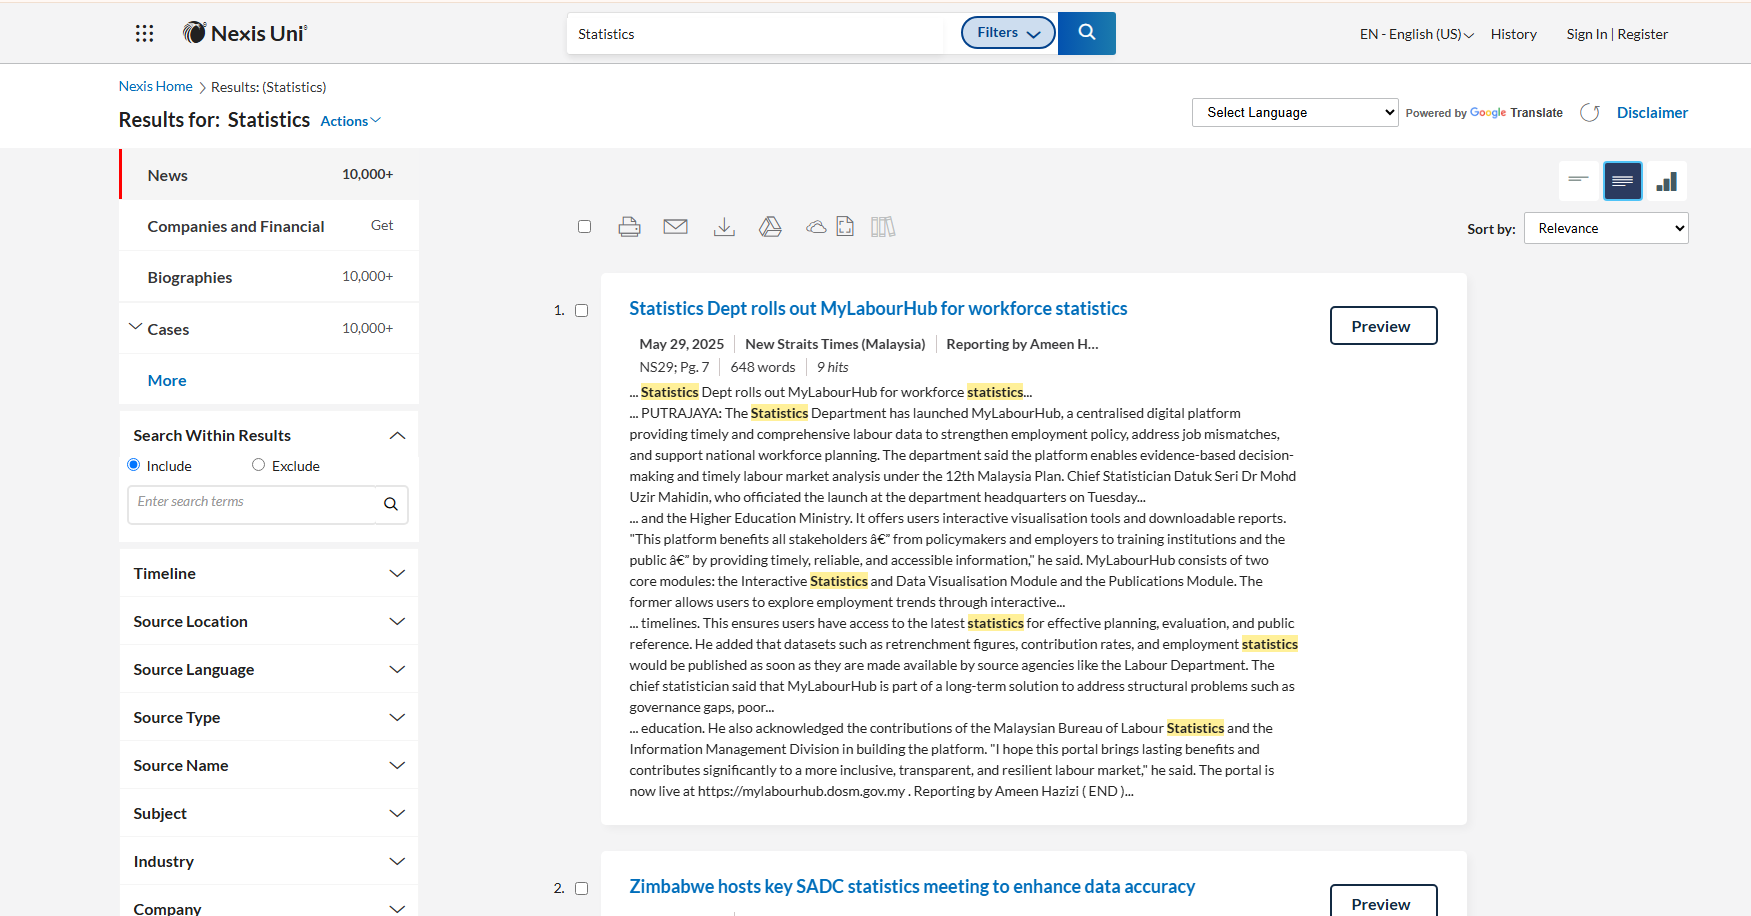Switch to graphical view bar chart icon
The width and height of the screenshot is (1751, 916).
[x=1666, y=181]
